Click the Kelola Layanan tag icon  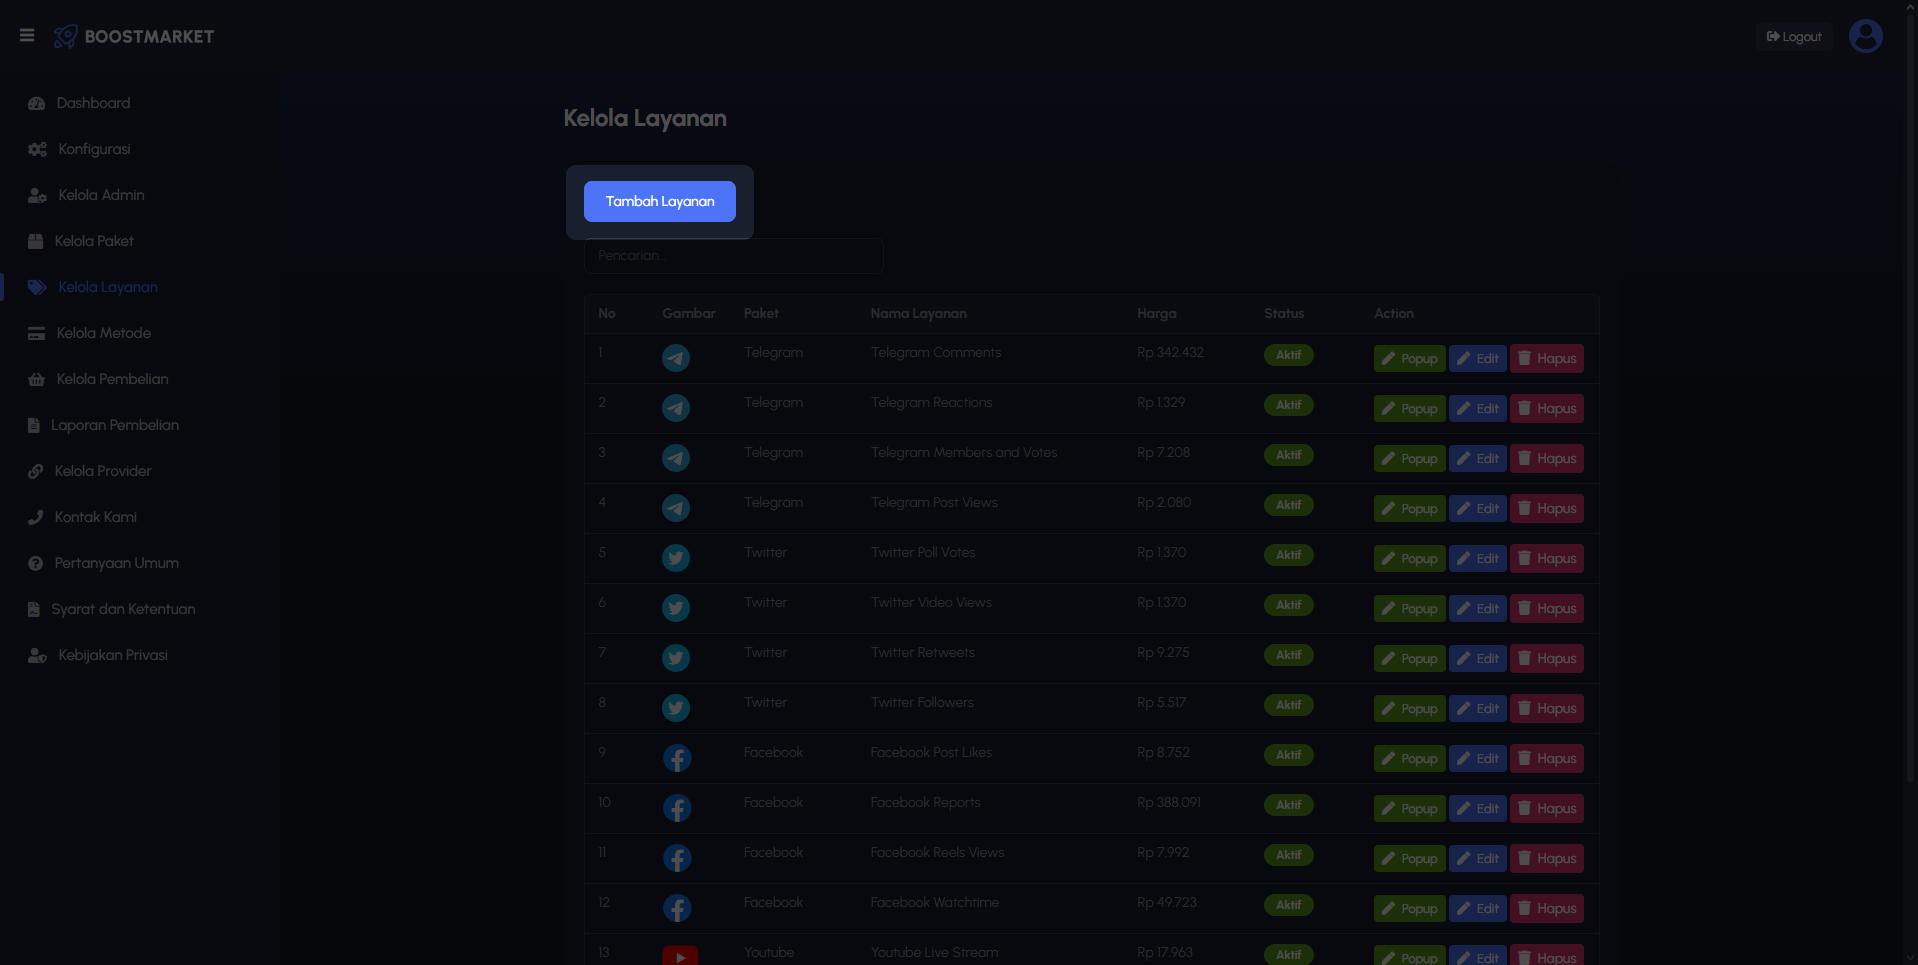(37, 287)
